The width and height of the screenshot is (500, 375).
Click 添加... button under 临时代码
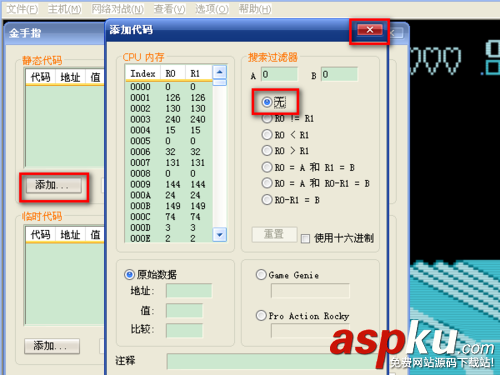coord(52,346)
